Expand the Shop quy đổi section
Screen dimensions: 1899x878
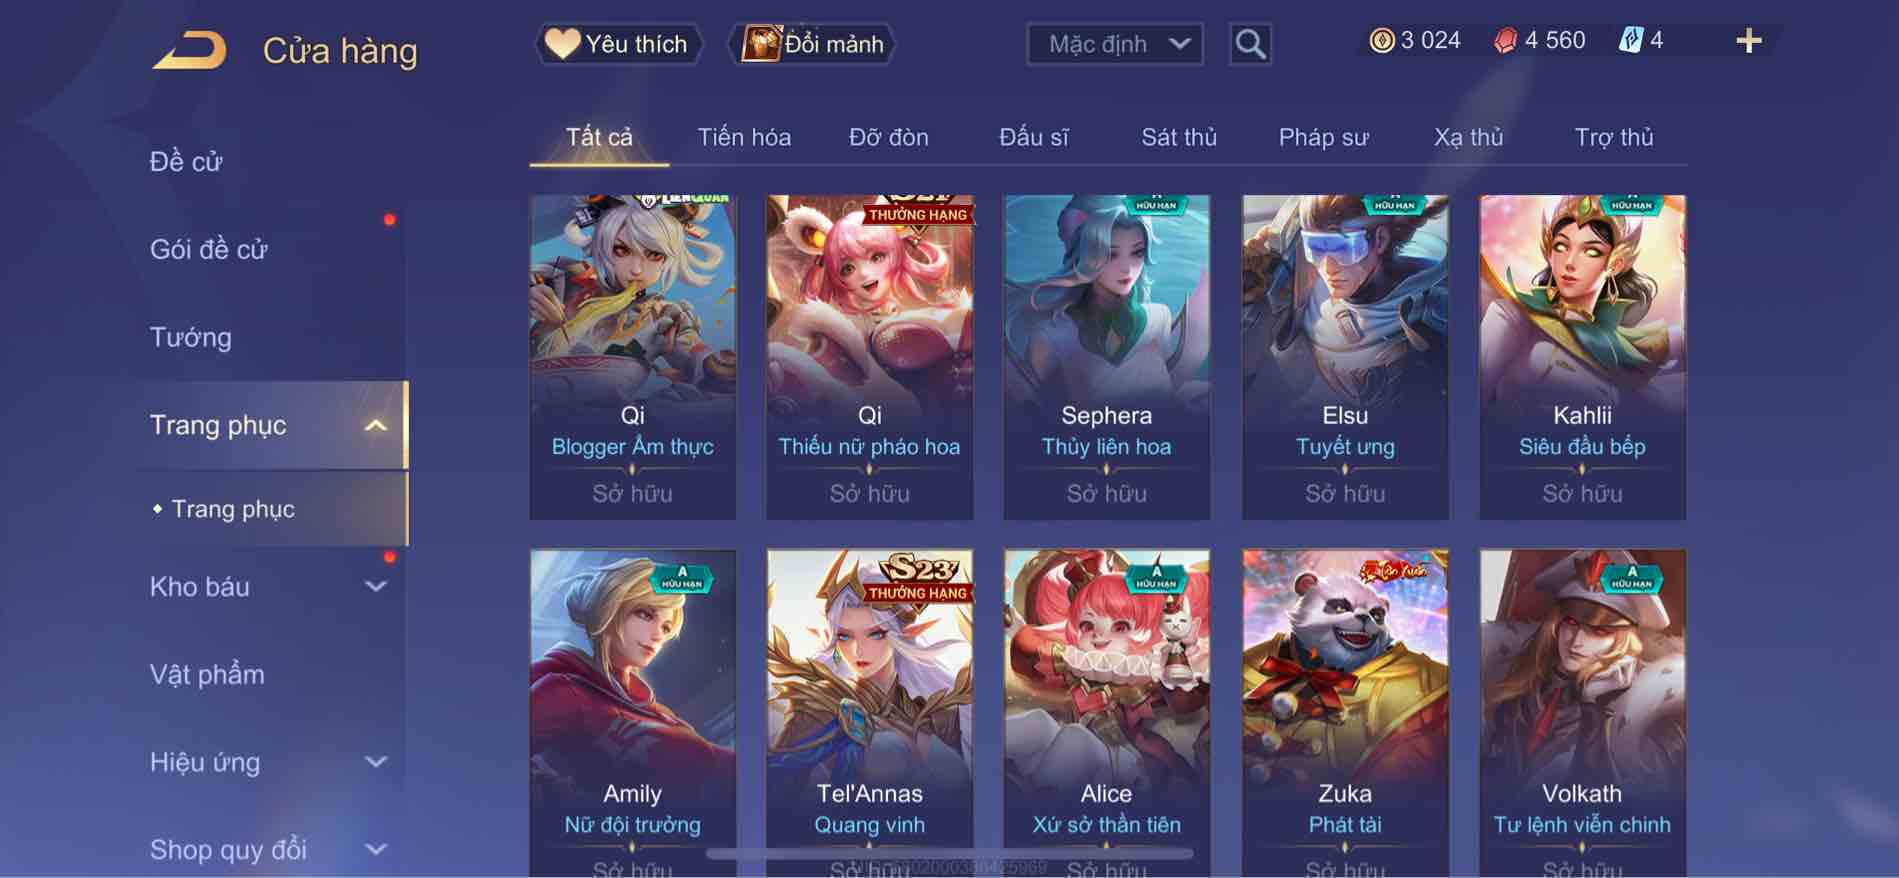point(375,850)
